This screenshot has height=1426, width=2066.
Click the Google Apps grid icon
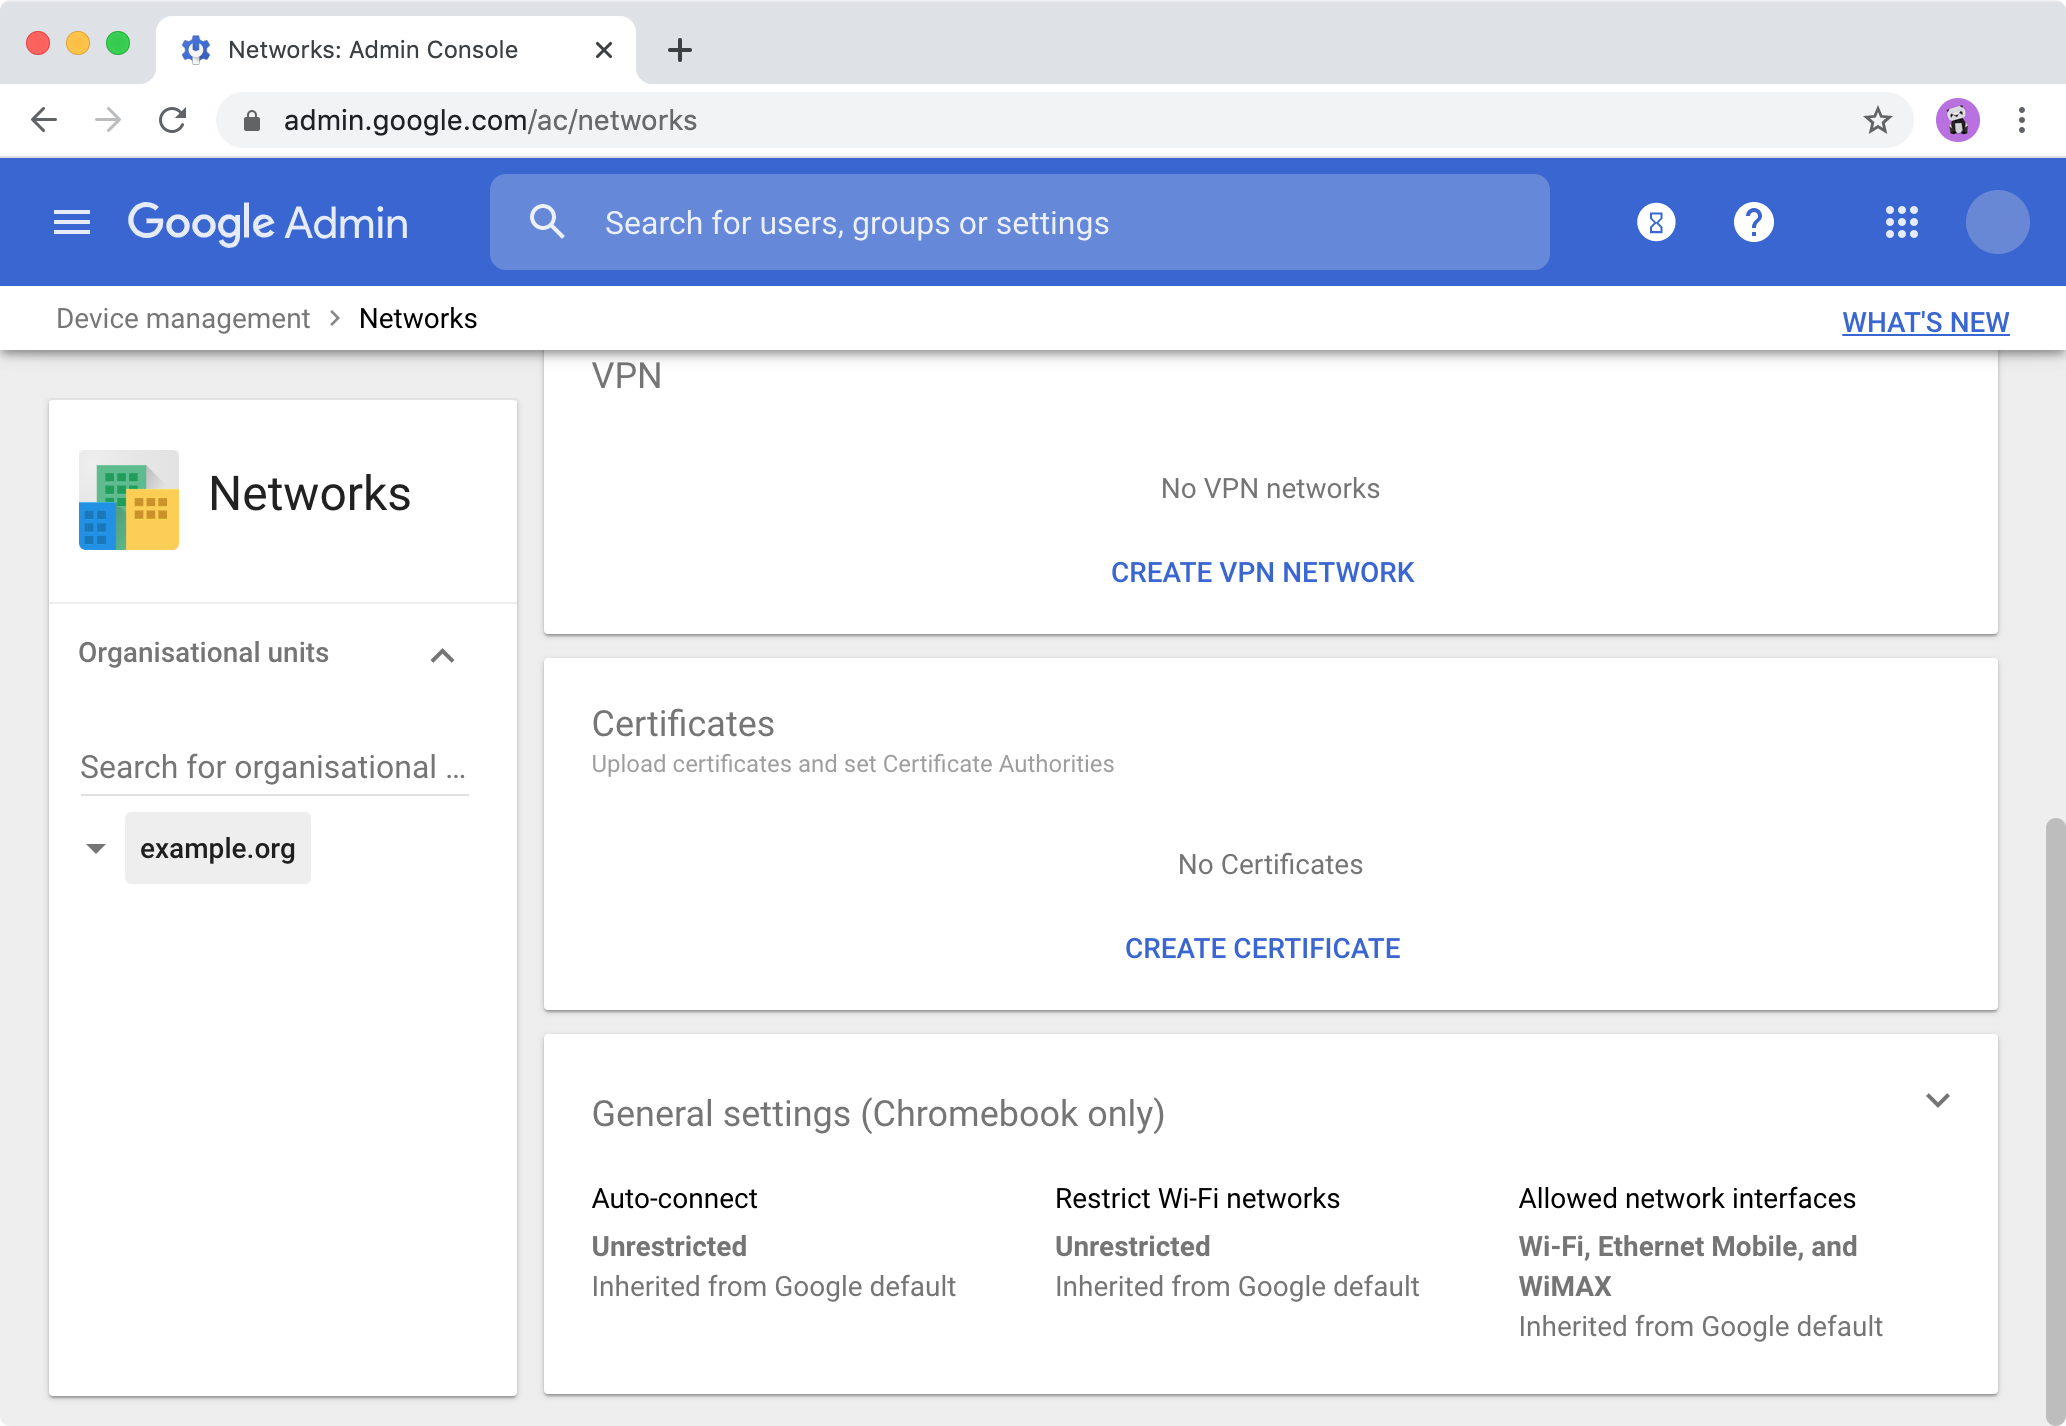coord(1901,221)
